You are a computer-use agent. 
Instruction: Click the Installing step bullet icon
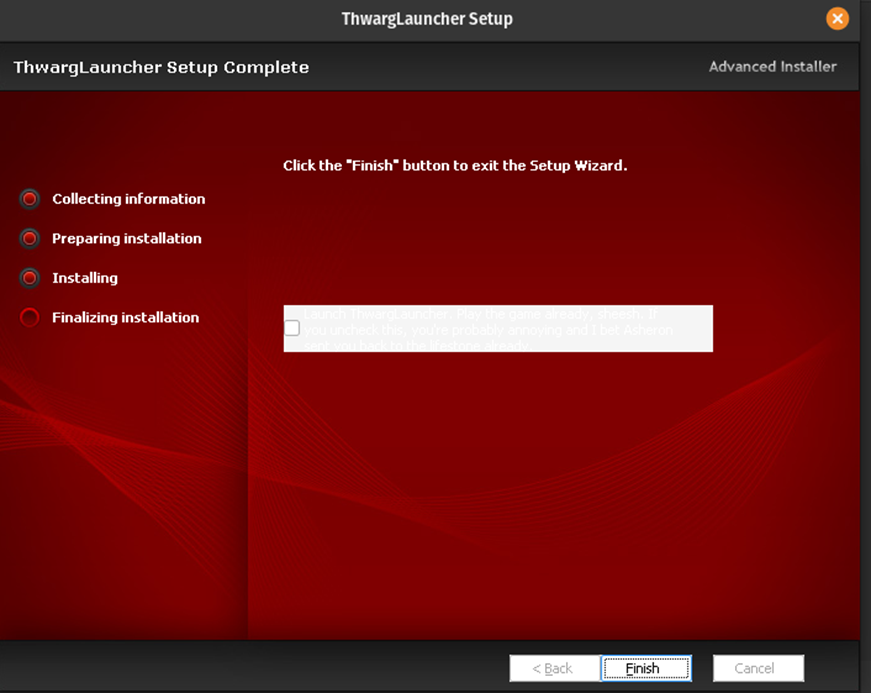[30, 278]
